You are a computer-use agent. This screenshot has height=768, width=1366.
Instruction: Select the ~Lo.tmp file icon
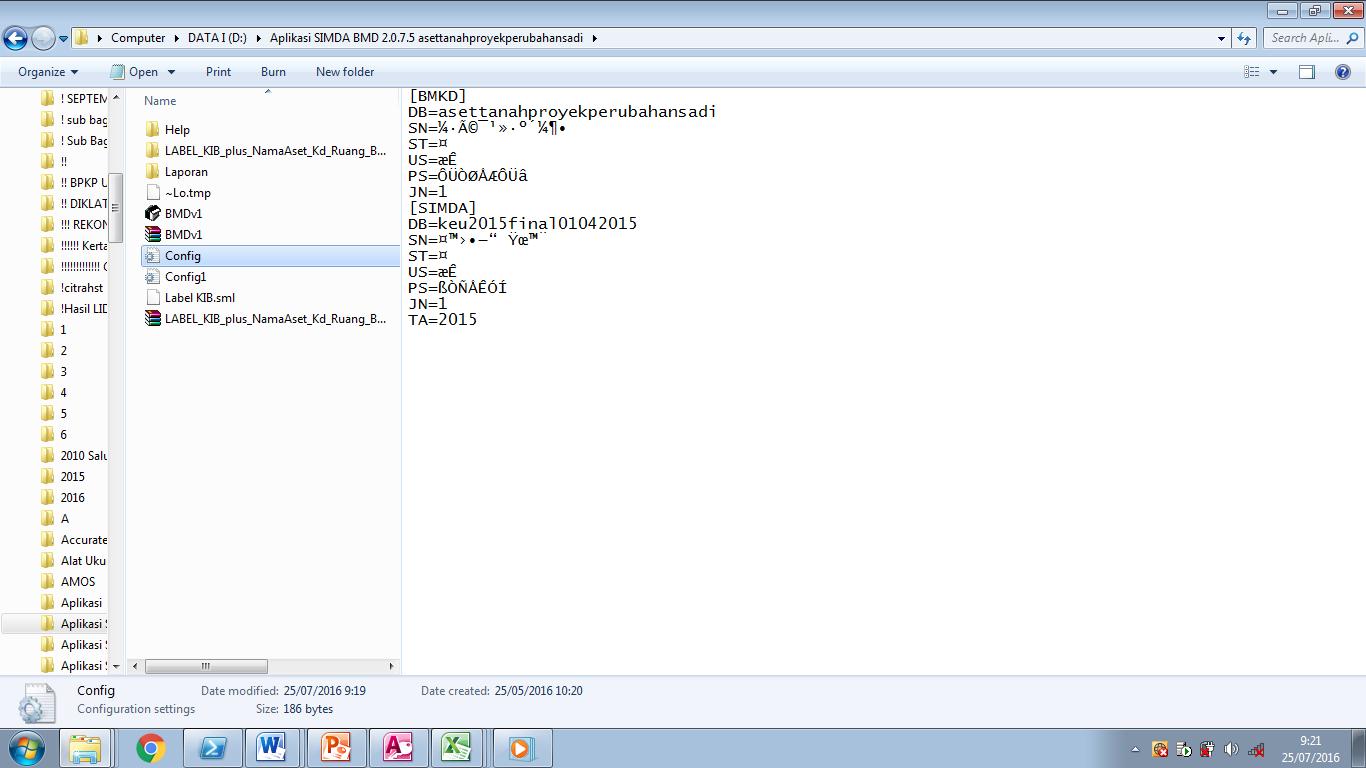pos(153,193)
